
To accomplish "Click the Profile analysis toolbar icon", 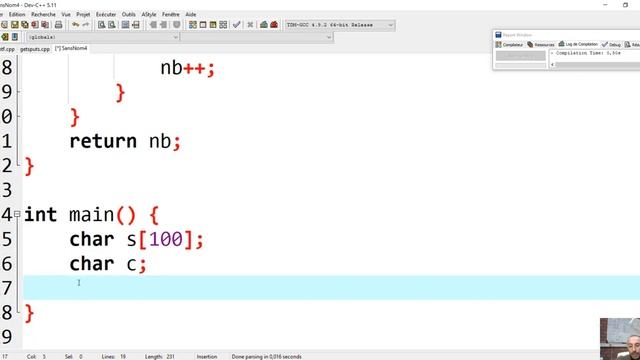I will click(x=264, y=25).
